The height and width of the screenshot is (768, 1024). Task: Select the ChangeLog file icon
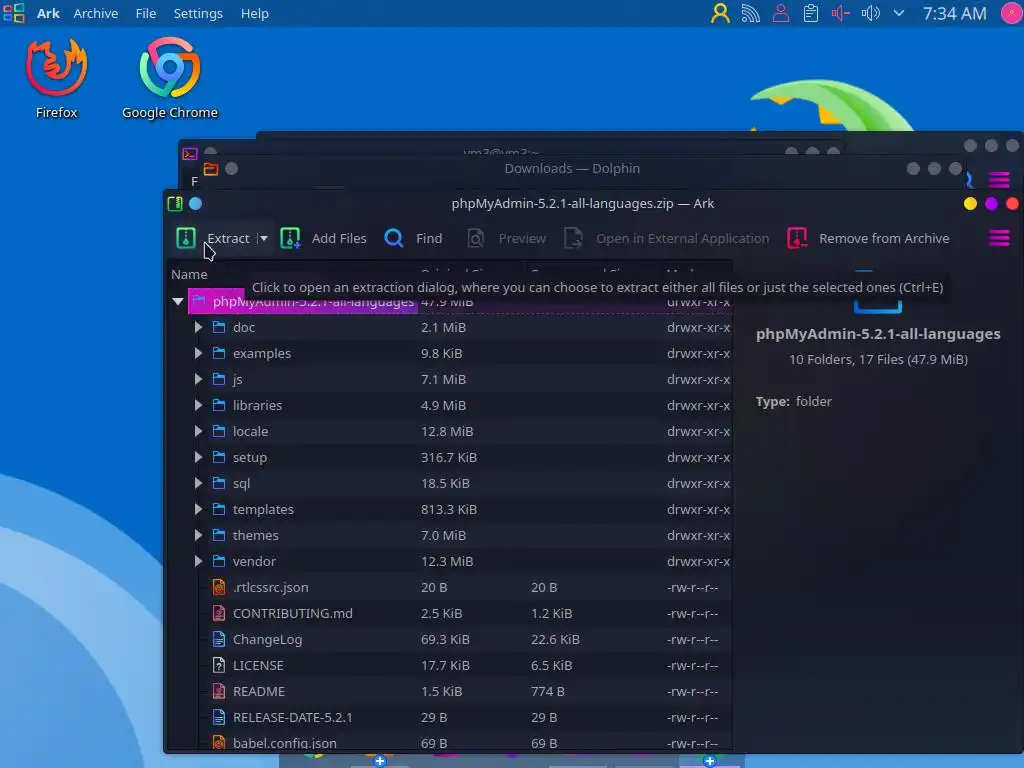click(219, 639)
